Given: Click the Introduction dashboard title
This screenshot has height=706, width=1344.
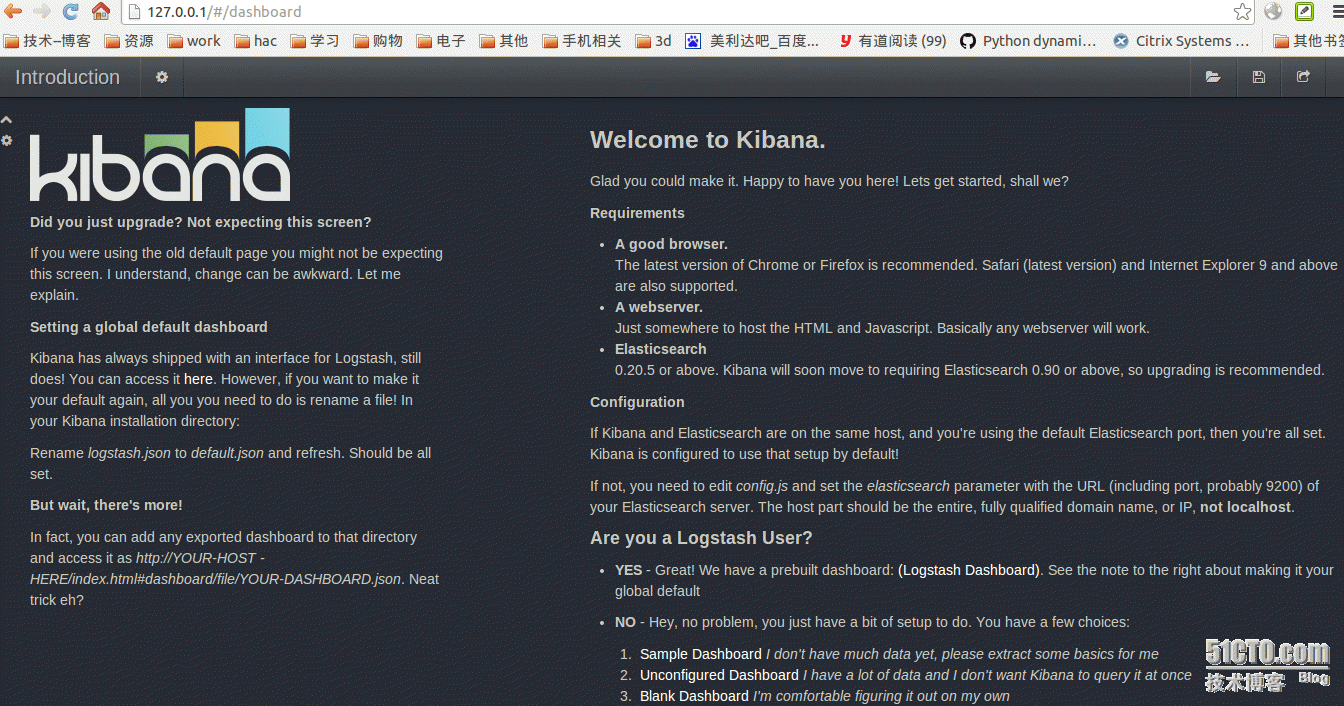Looking at the screenshot, I should point(67,77).
